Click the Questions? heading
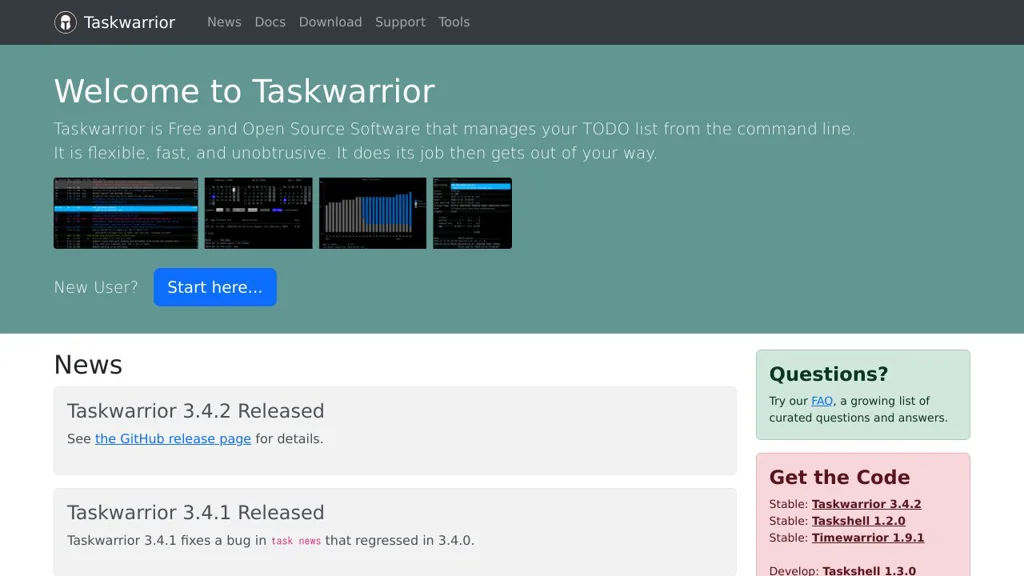Screen dimensions: 1024x576 tap(828, 374)
